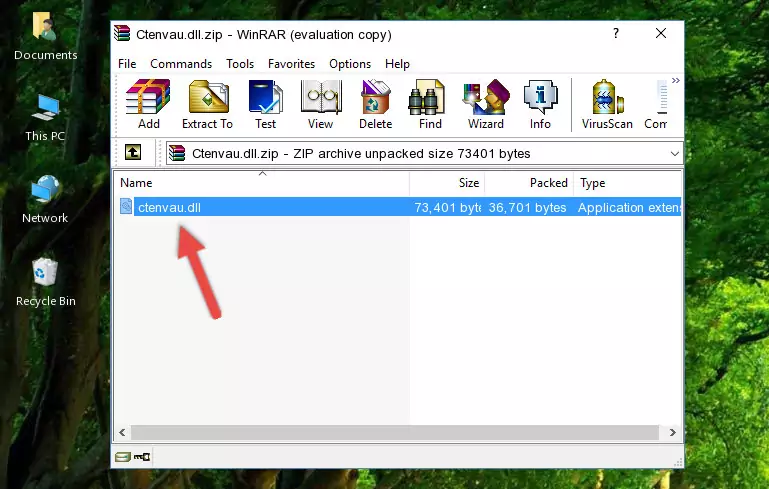Viewport: 769px width, 489px height.
Task: Click the horizontal scrollbar thumb
Action: 395,432
